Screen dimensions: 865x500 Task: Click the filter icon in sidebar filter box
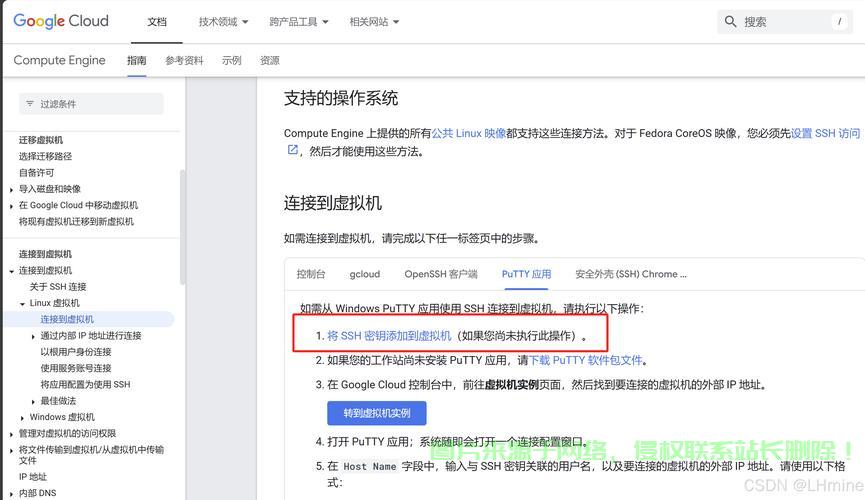click(x=30, y=104)
